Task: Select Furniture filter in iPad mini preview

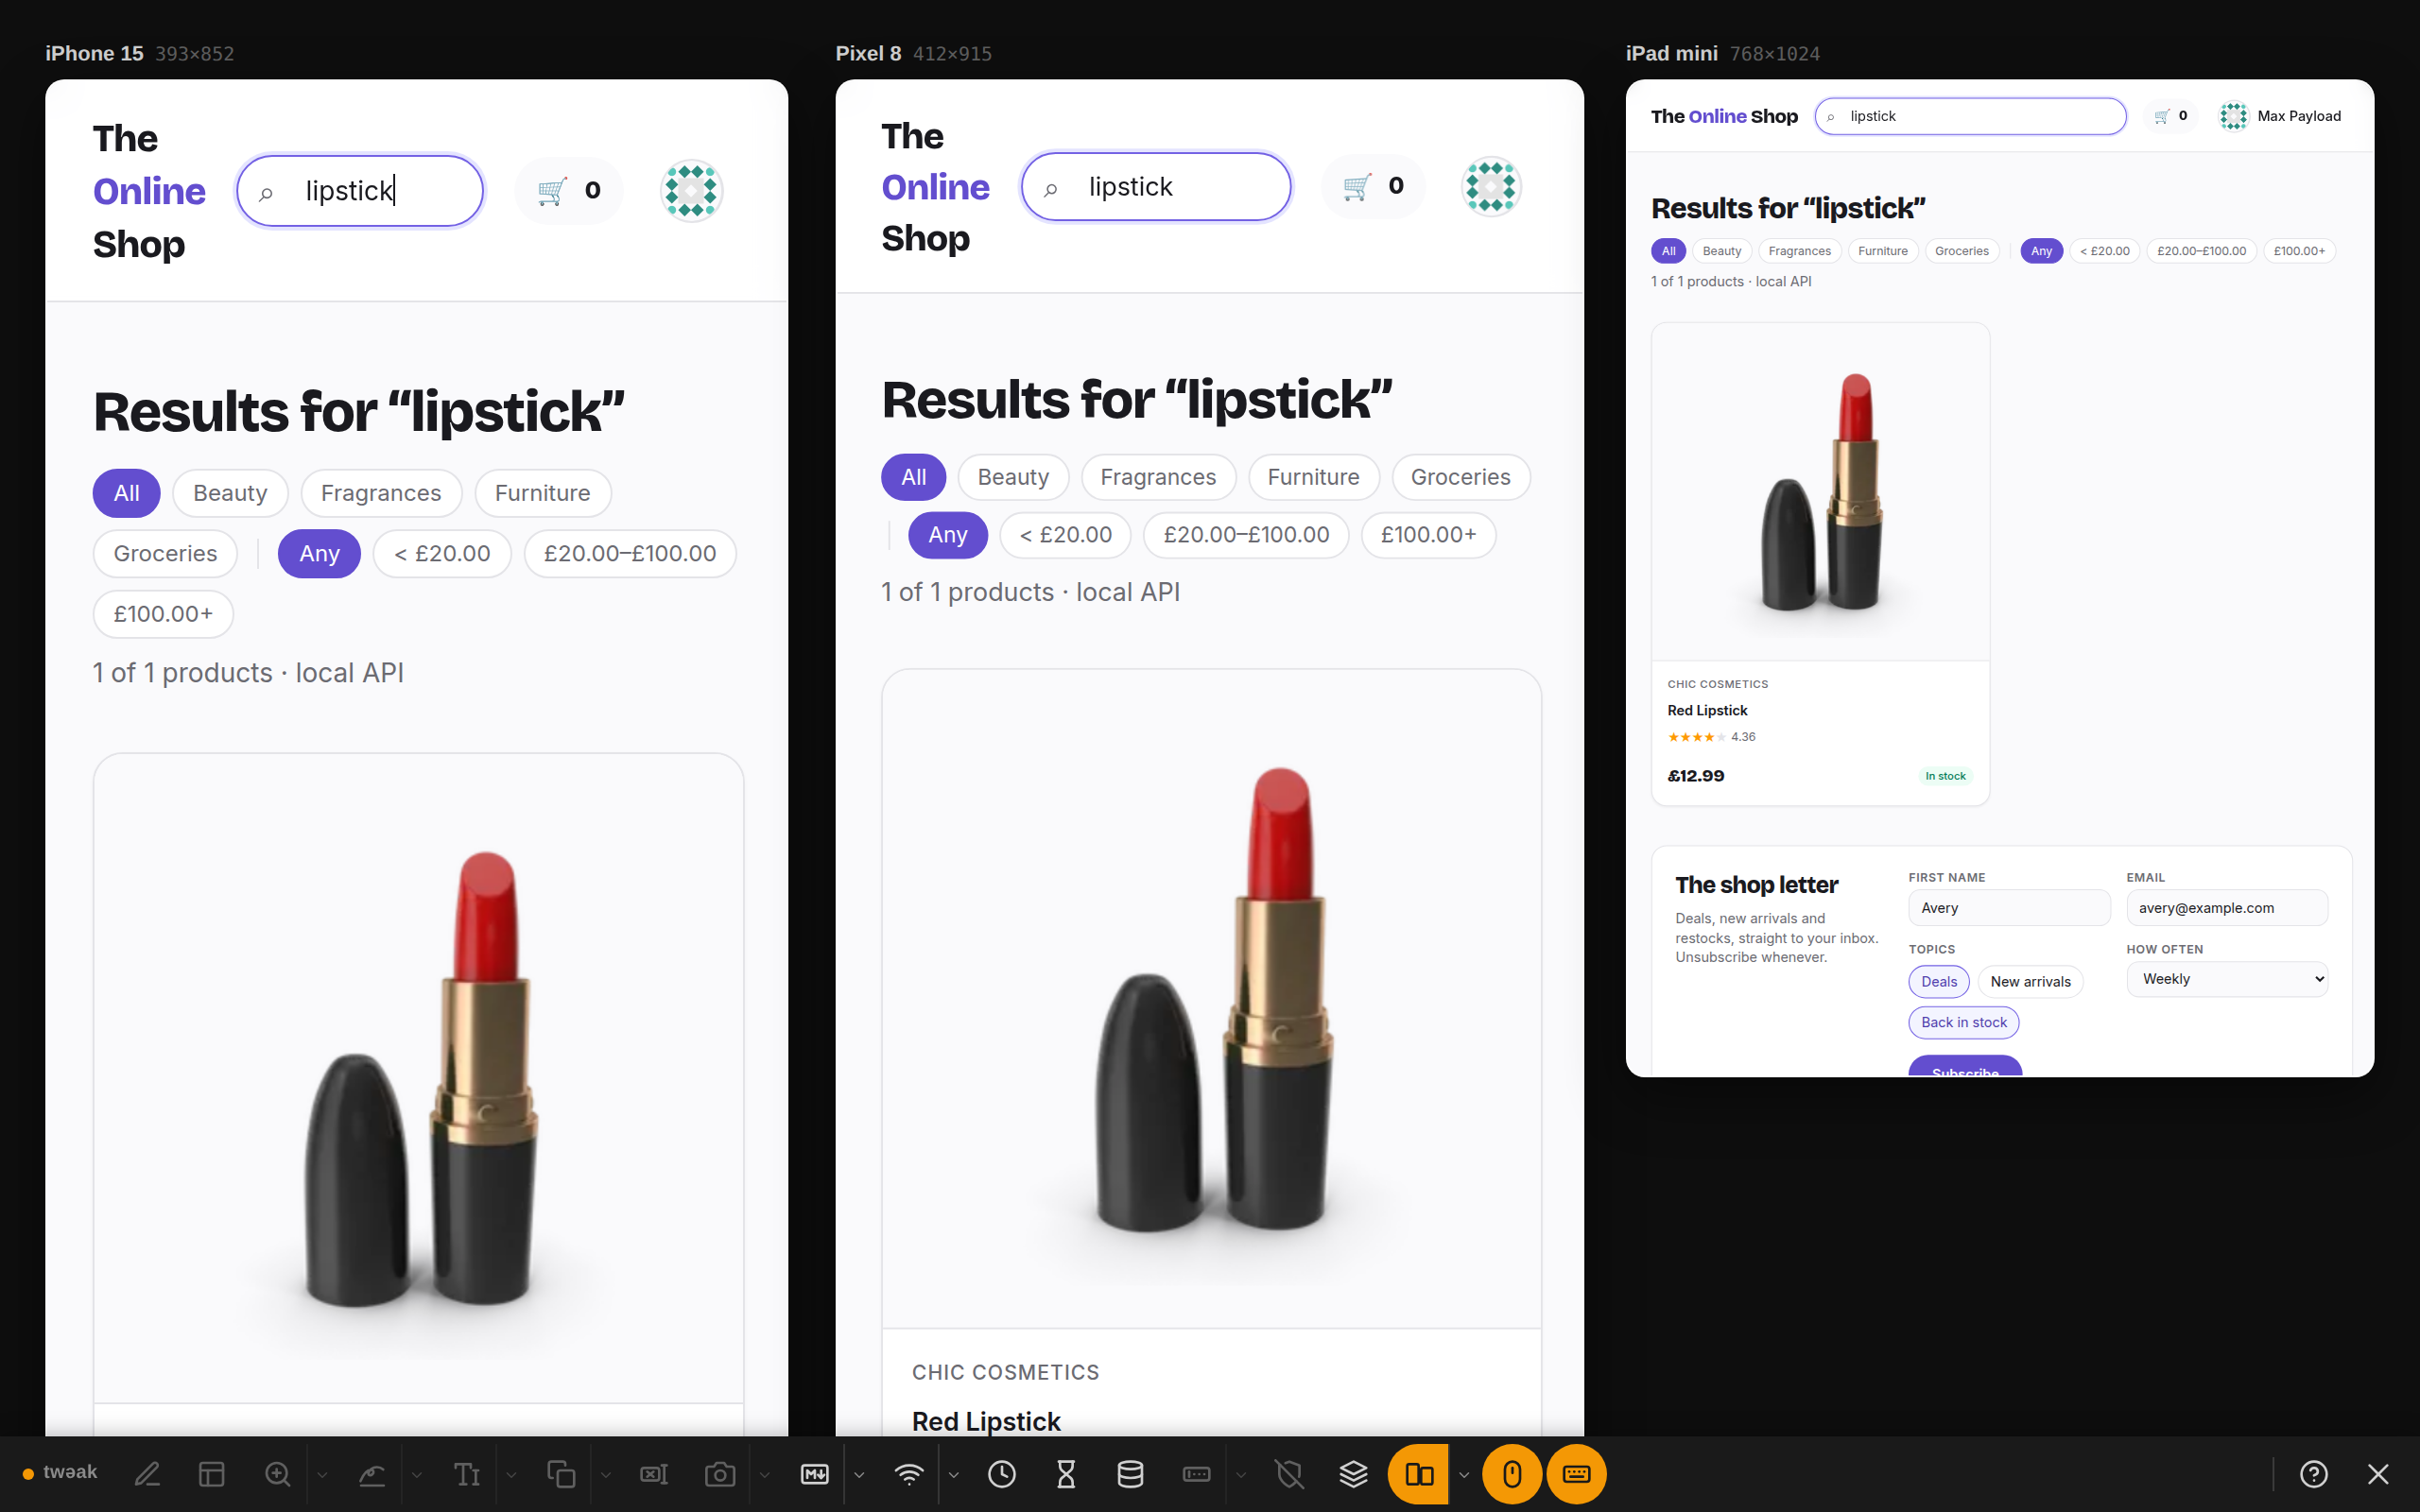Action: [x=1882, y=251]
